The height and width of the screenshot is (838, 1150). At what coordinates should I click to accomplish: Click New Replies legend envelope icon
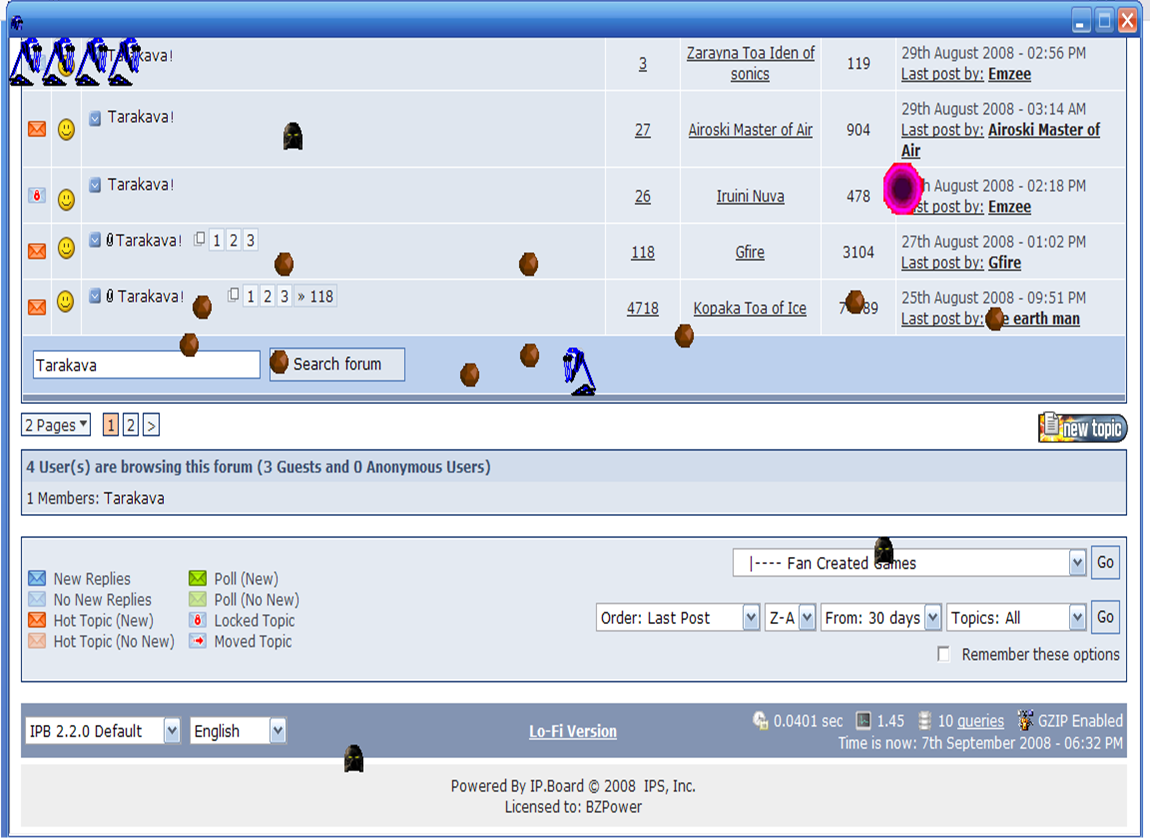pyautogui.click(x=37, y=578)
